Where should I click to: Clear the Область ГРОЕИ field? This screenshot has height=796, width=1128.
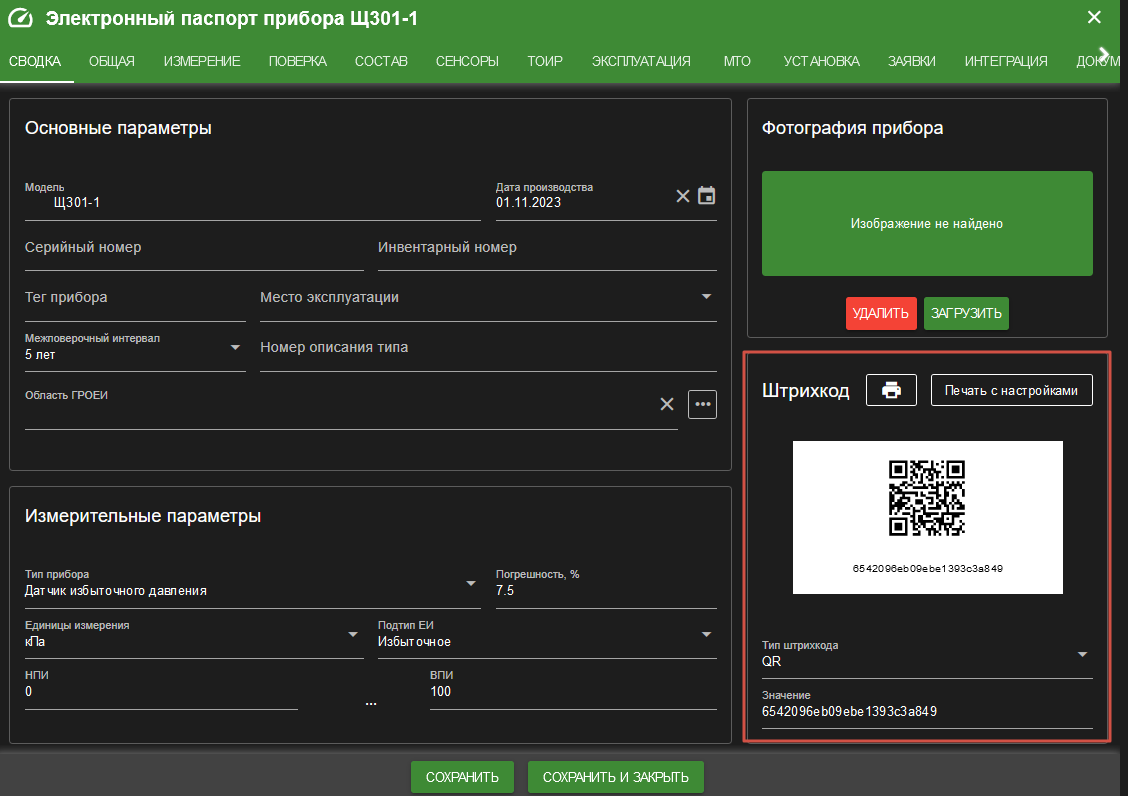[667, 404]
